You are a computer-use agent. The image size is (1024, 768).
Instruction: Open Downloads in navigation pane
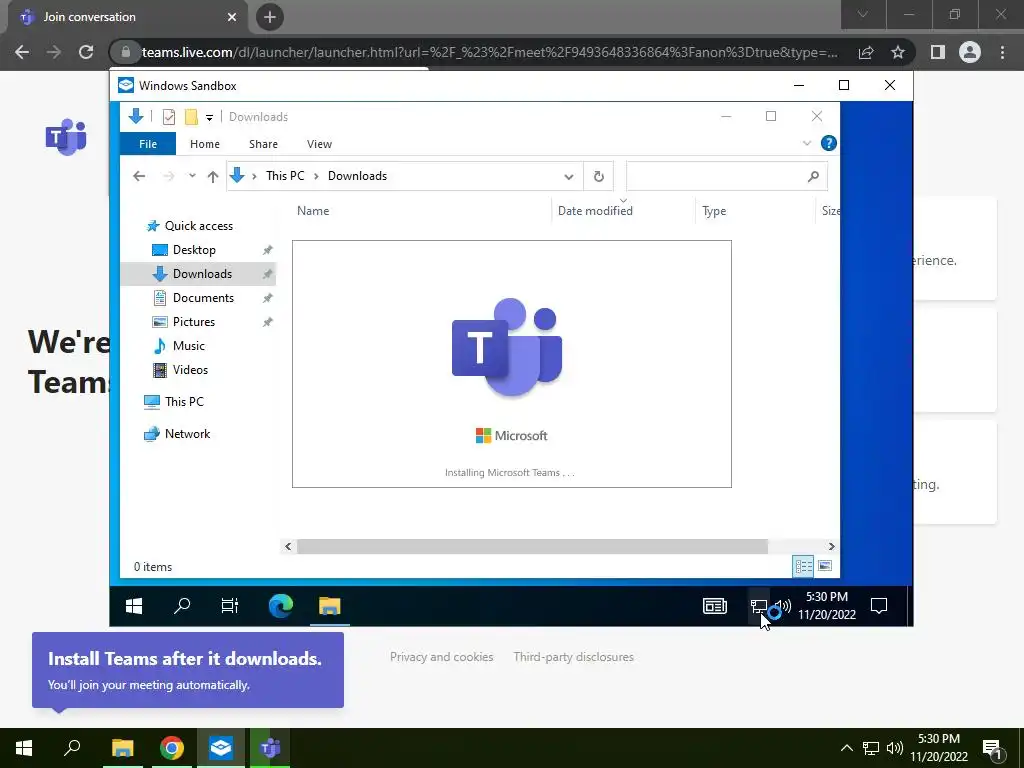(x=198, y=274)
